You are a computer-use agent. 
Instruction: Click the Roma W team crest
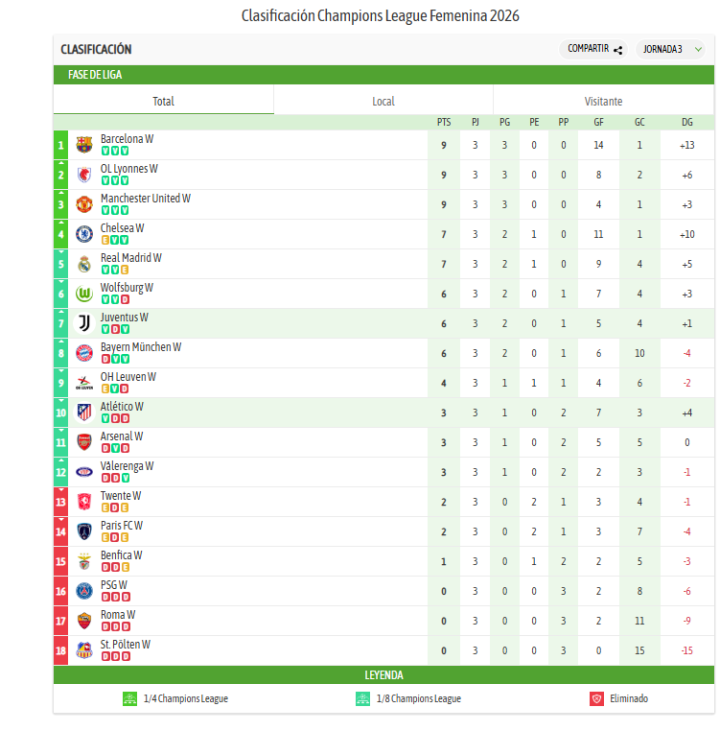84,620
